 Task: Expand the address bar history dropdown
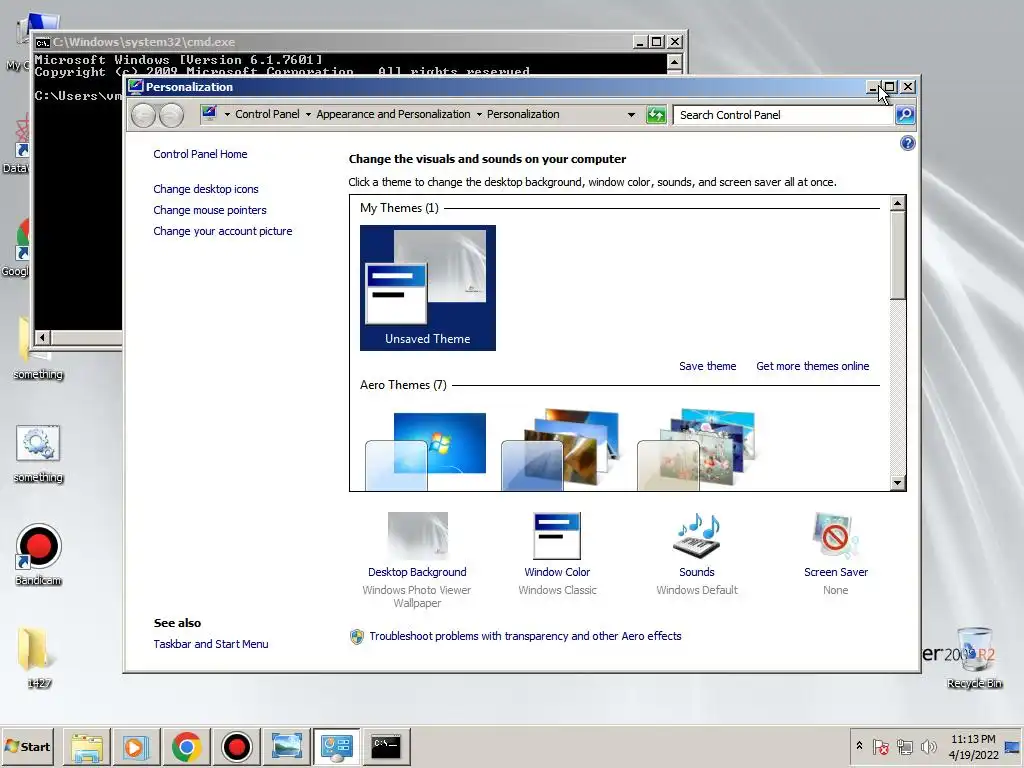(x=631, y=115)
